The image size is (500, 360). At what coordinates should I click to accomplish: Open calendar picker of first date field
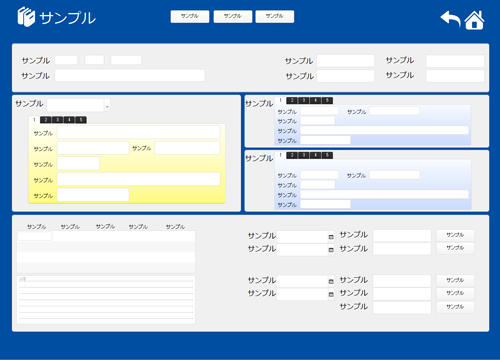pyautogui.click(x=331, y=237)
